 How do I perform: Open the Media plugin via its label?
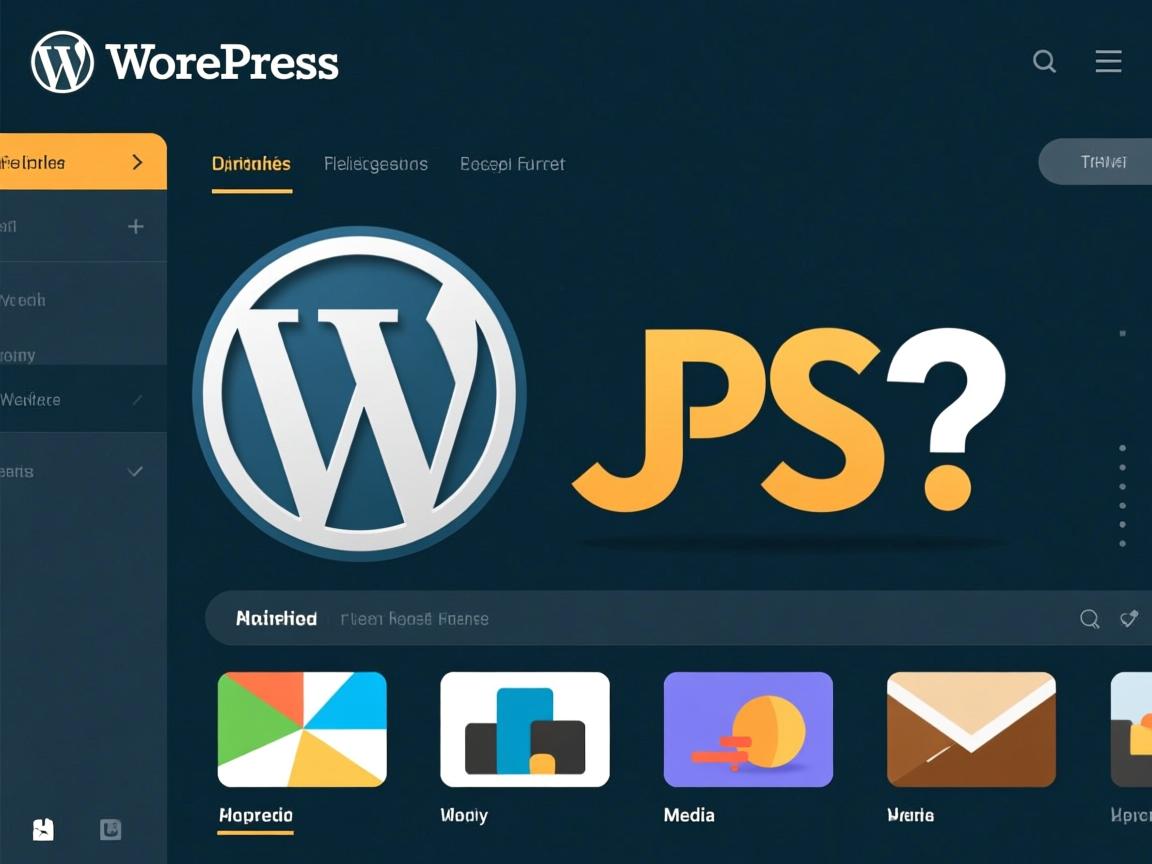coord(688,815)
